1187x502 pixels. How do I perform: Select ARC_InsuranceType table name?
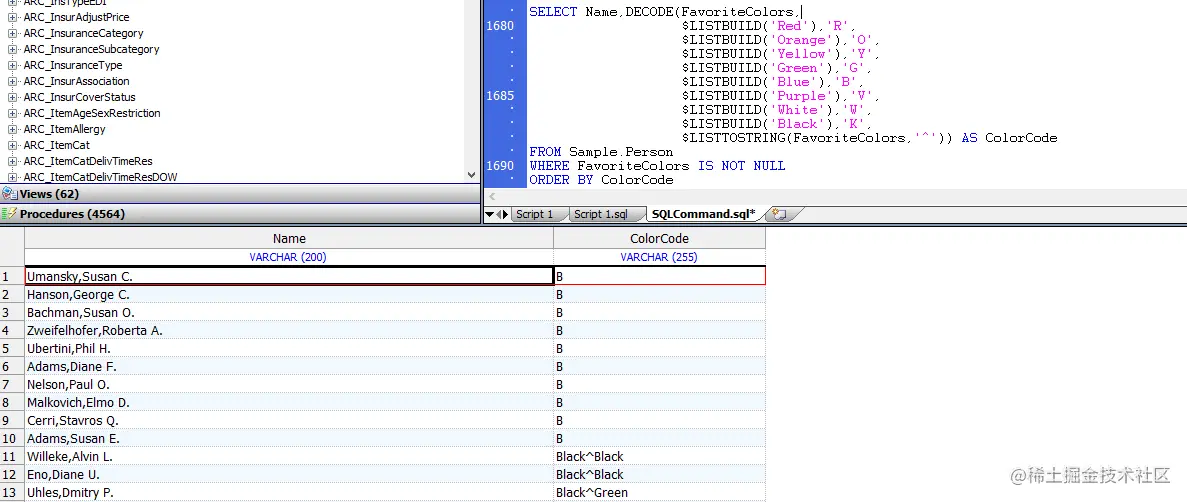point(73,65)
